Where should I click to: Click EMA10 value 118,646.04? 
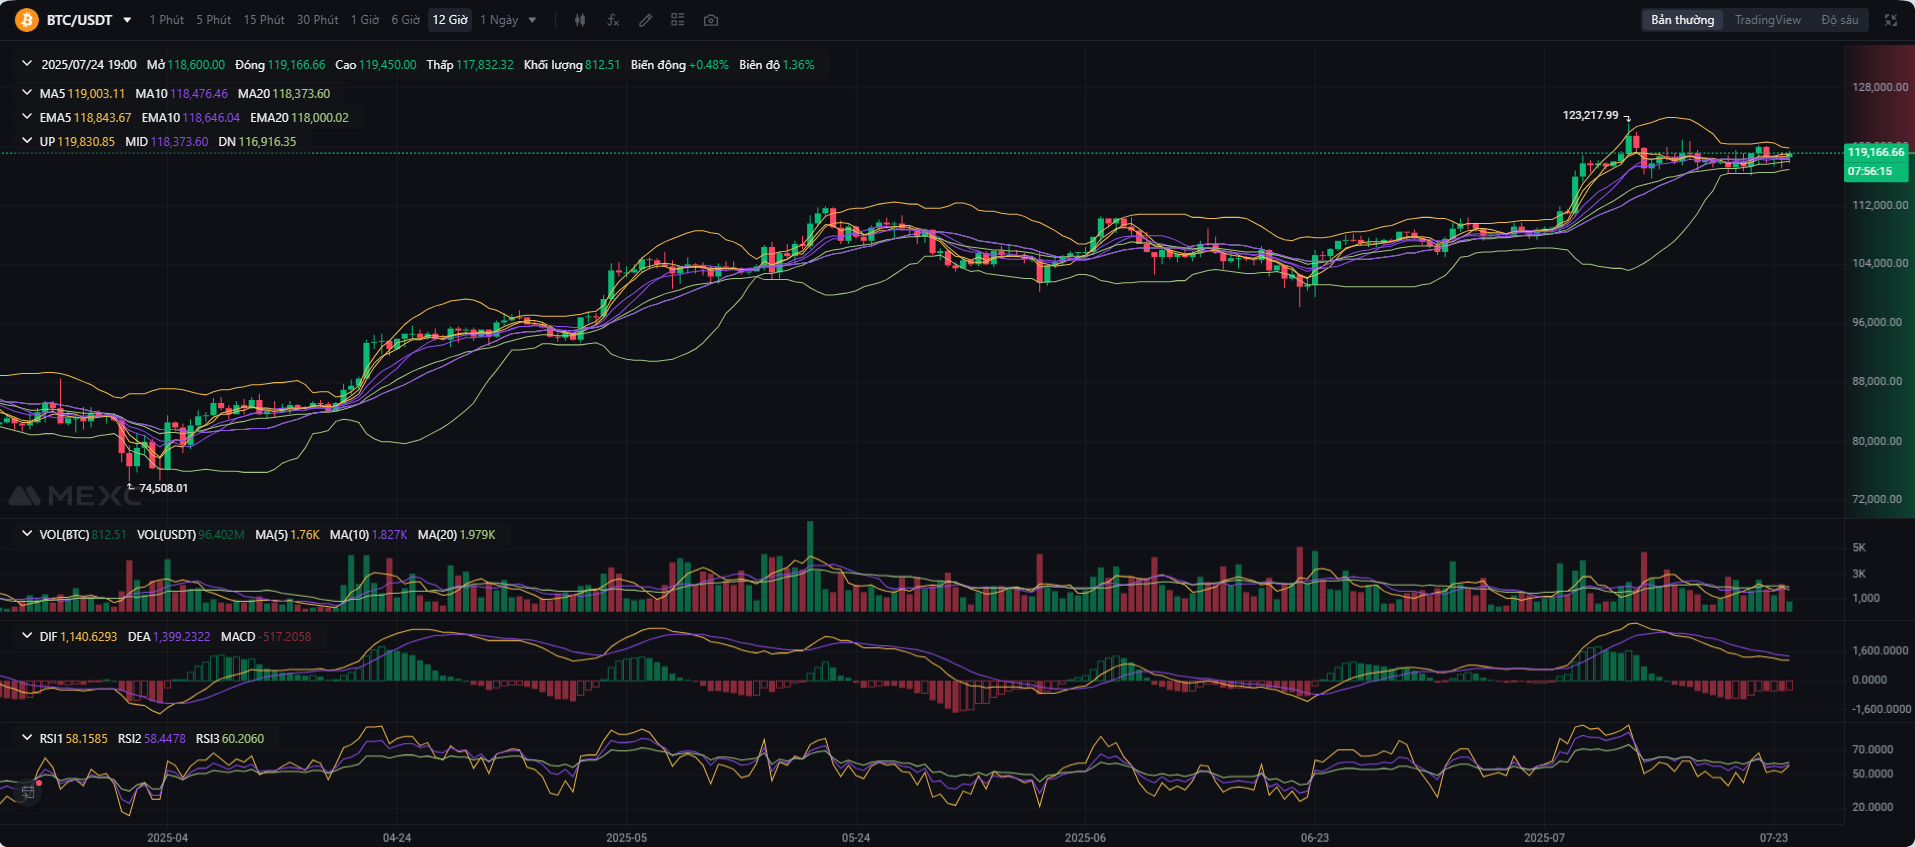tap(211, 117)
